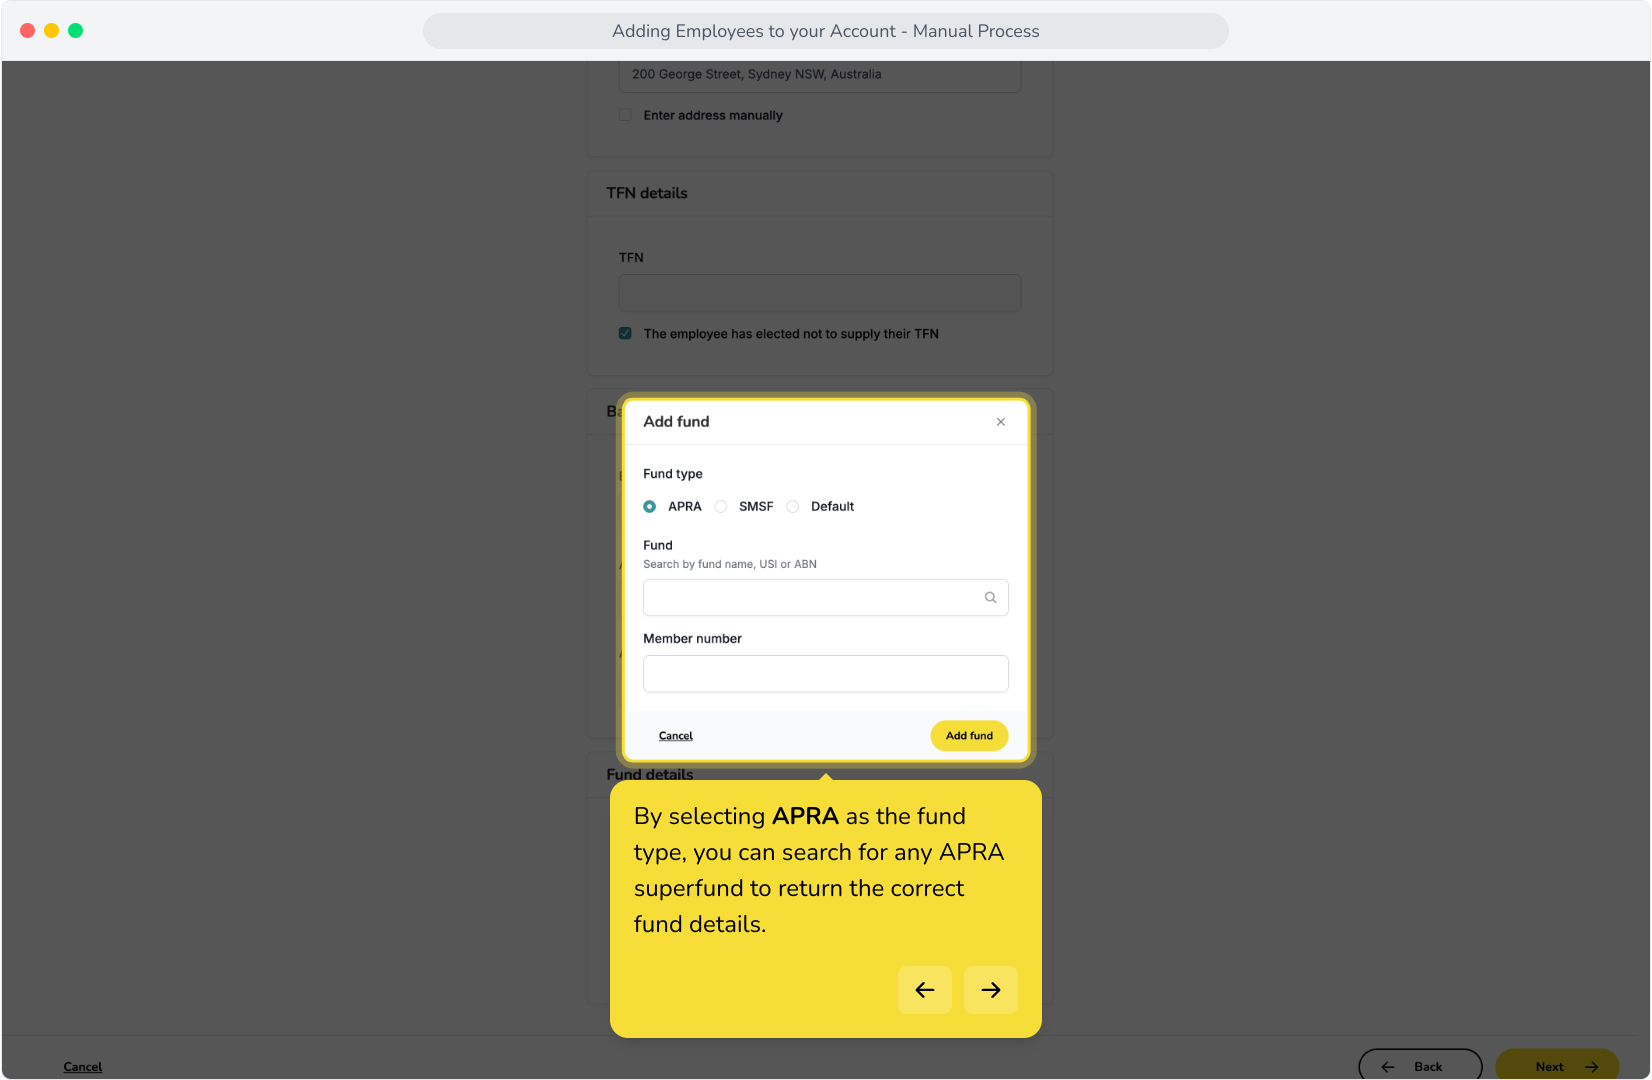Screen dimensions: 1652x1080
Task: Click the Next button at bottom
Action: pos(1557,1066)
